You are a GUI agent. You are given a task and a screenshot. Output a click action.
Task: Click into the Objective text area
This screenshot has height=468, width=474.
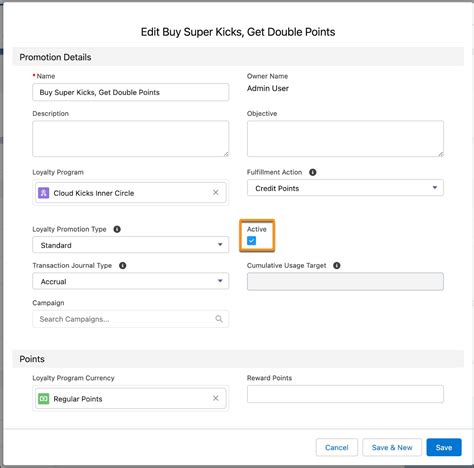[x=345, y=139]
